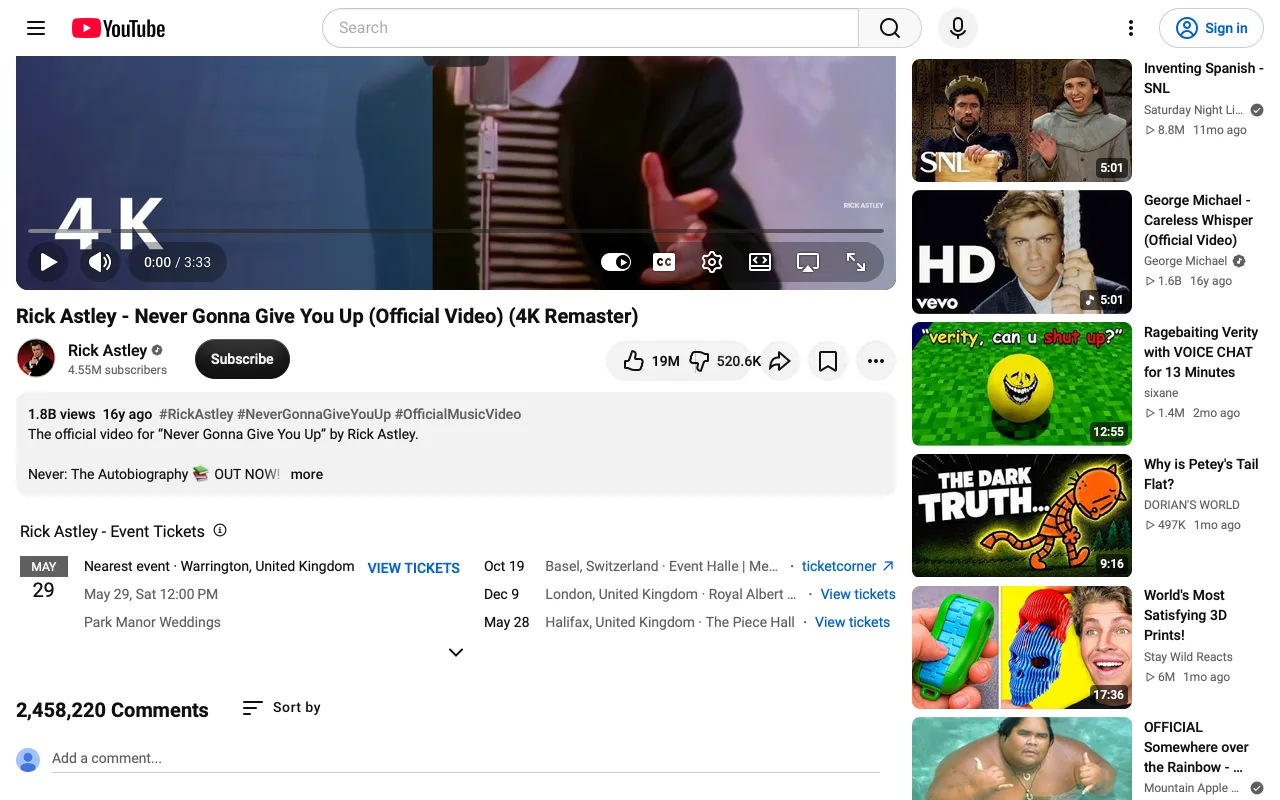Click 'Park Manor Weddings' venue text

[x=152, y=622]
